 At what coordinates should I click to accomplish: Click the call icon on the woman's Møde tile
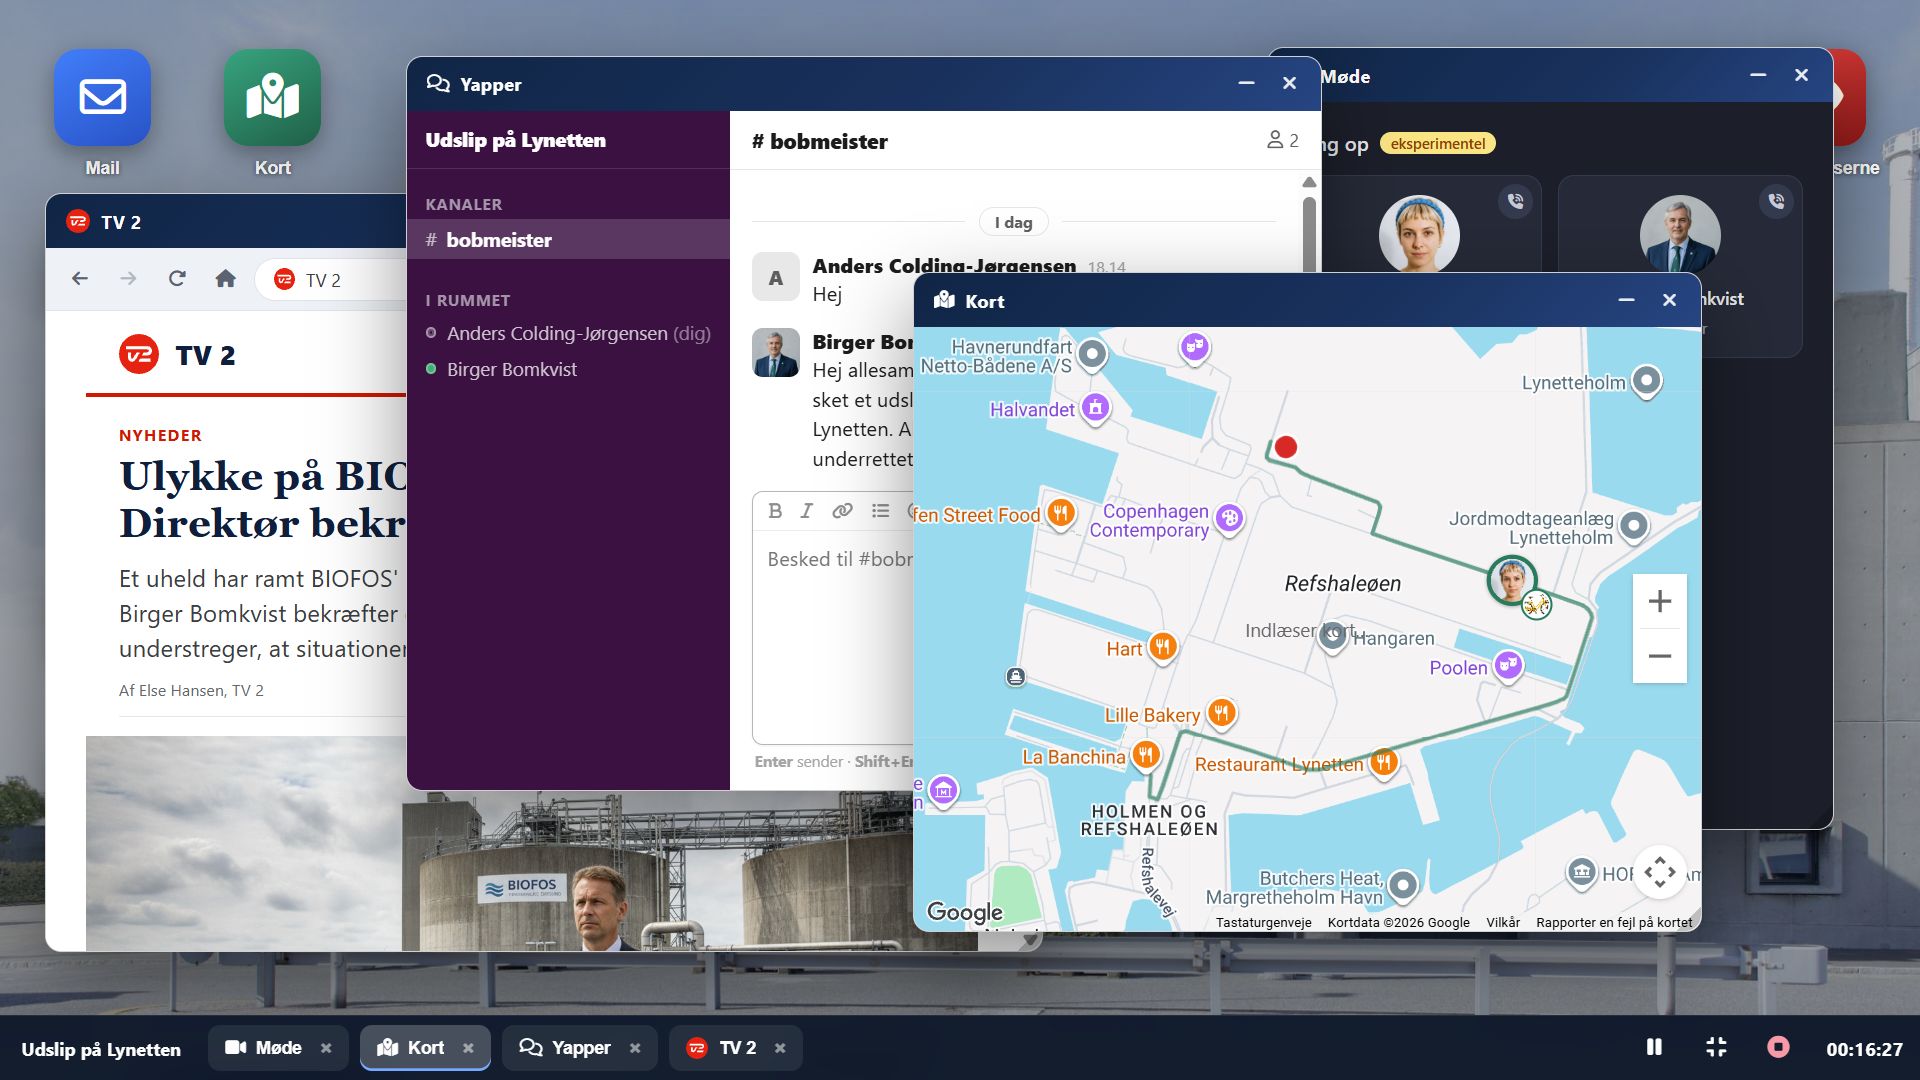tap(1516, 201)
